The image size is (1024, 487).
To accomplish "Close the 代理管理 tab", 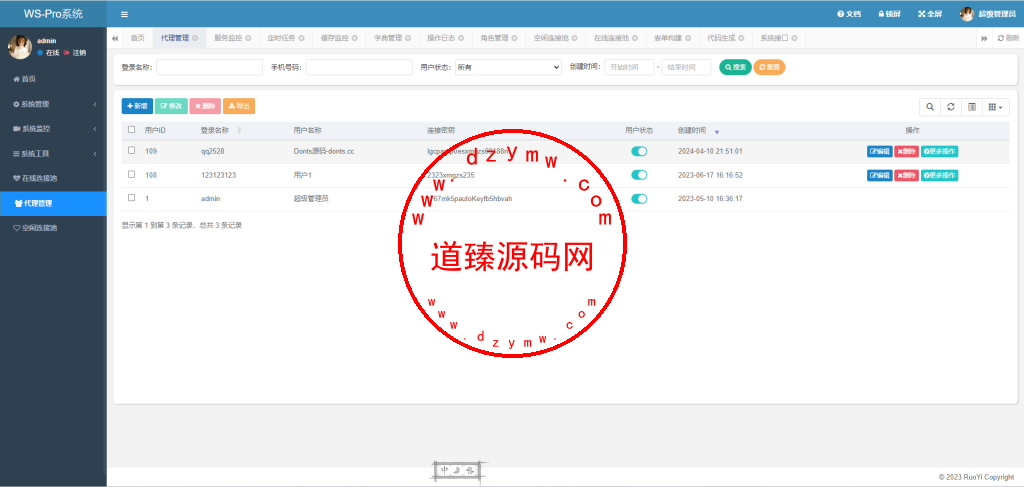I will [195, 39].
